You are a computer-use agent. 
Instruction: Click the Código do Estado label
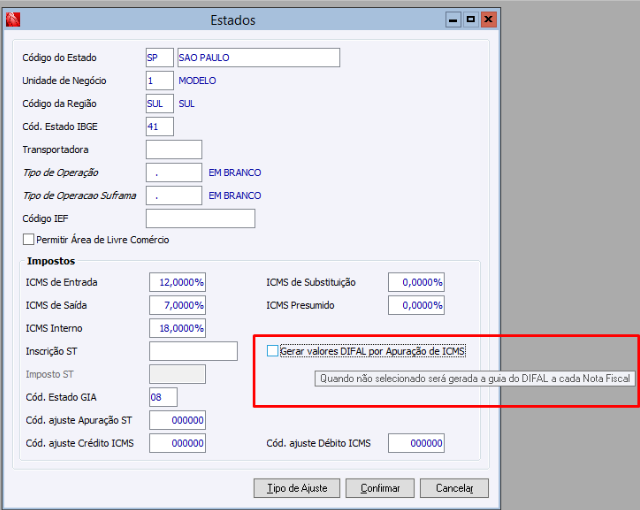[59, 58]
